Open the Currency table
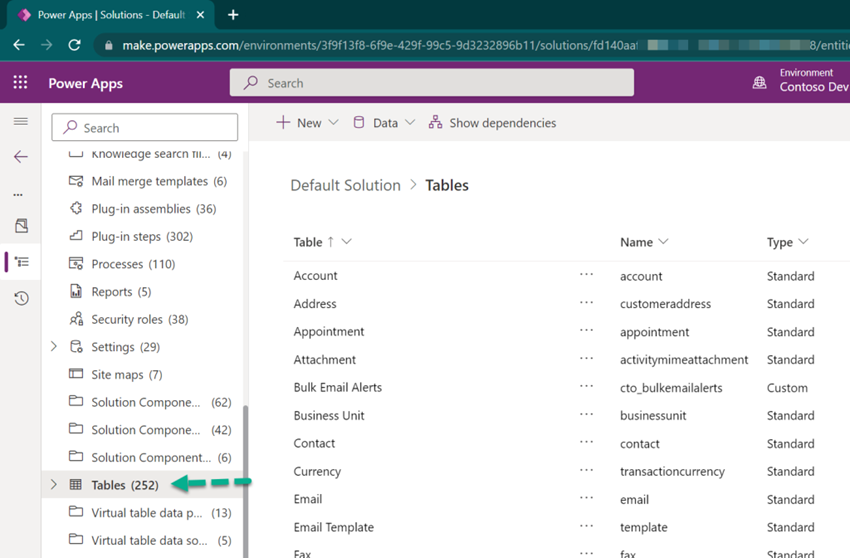850x558 pixels. (x=317, y=471)
